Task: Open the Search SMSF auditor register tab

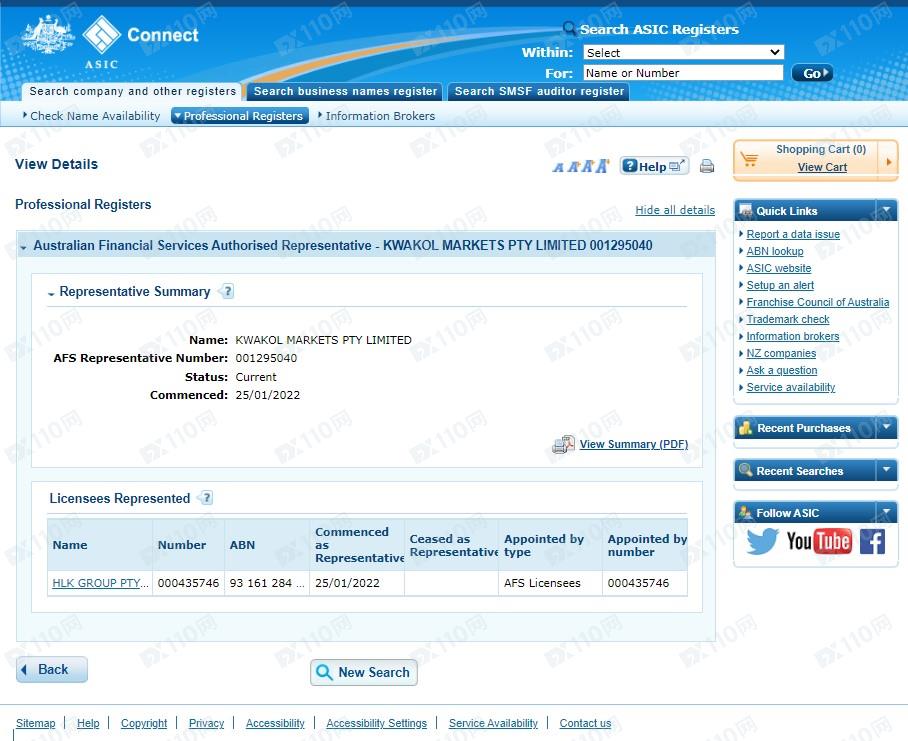Action: pyautogui.click(x=539, y=91)
